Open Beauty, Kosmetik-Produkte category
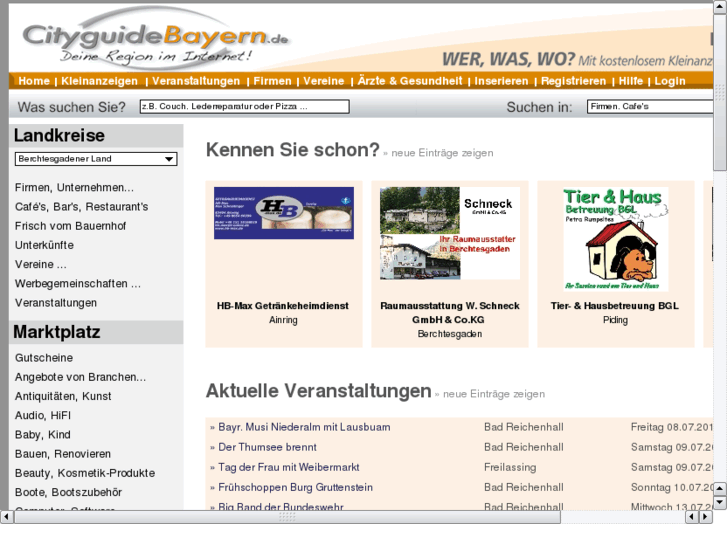727x545 pixels. click(x=85, y=474)
